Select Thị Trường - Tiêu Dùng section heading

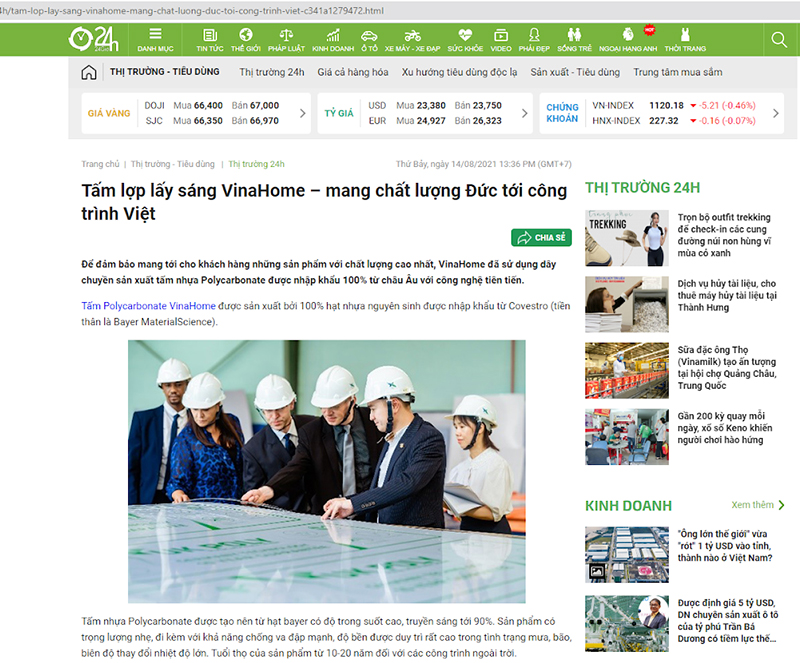click(165, 72)
